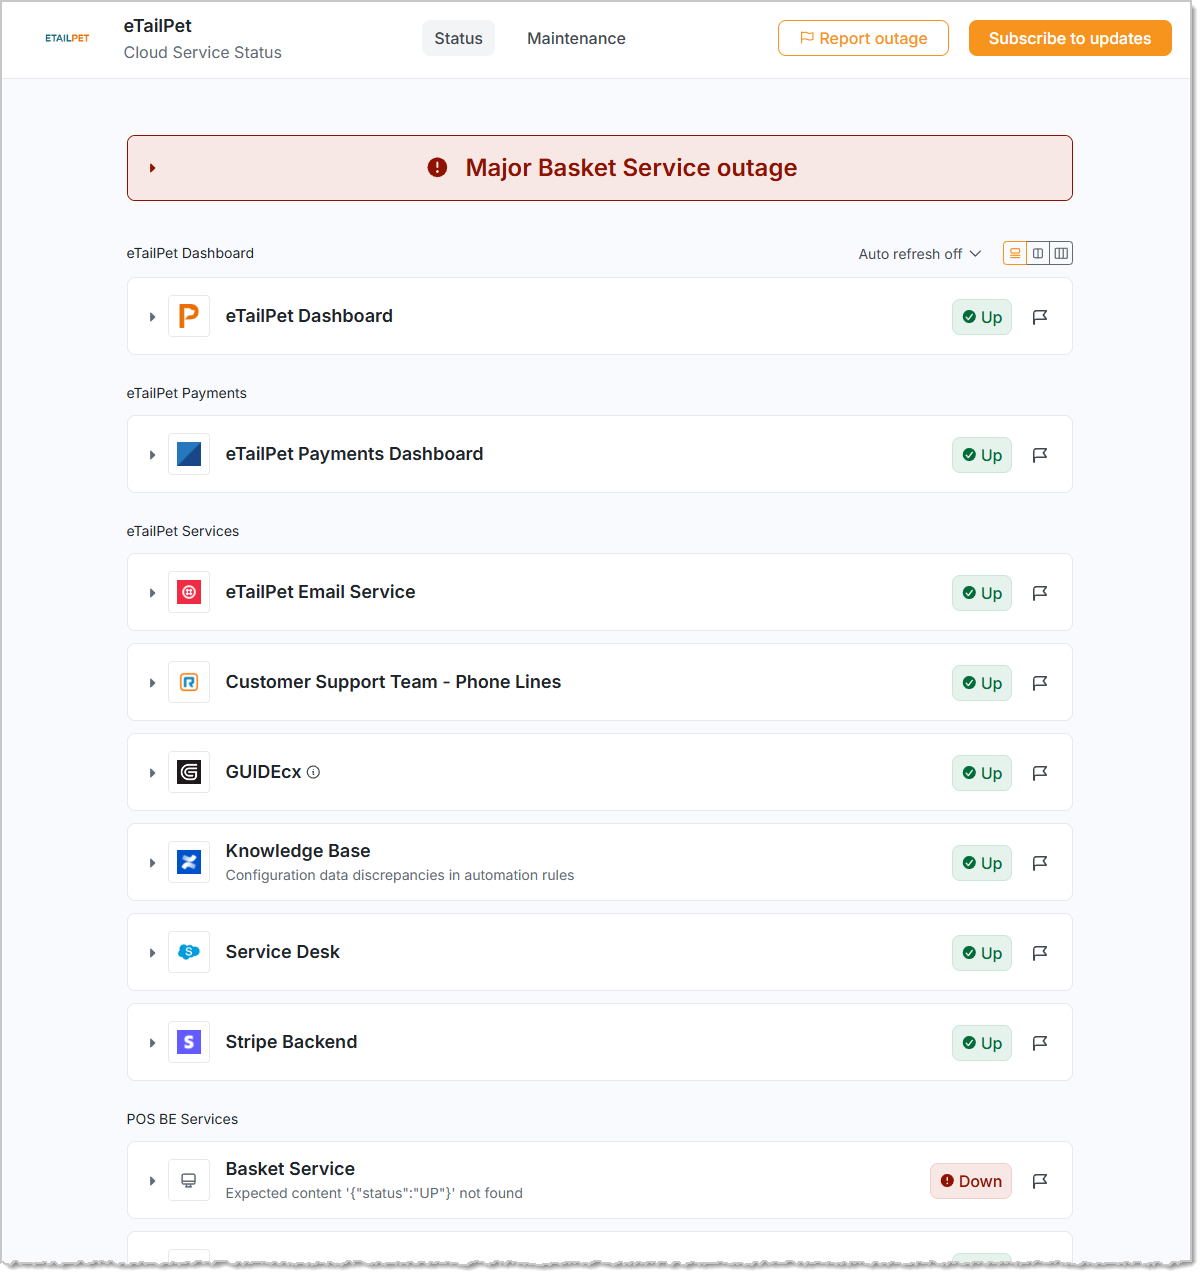The height and width of the screenshot is (1277, 1202).
Task: Expand the Service Desk row
Action: pos(152,953)
